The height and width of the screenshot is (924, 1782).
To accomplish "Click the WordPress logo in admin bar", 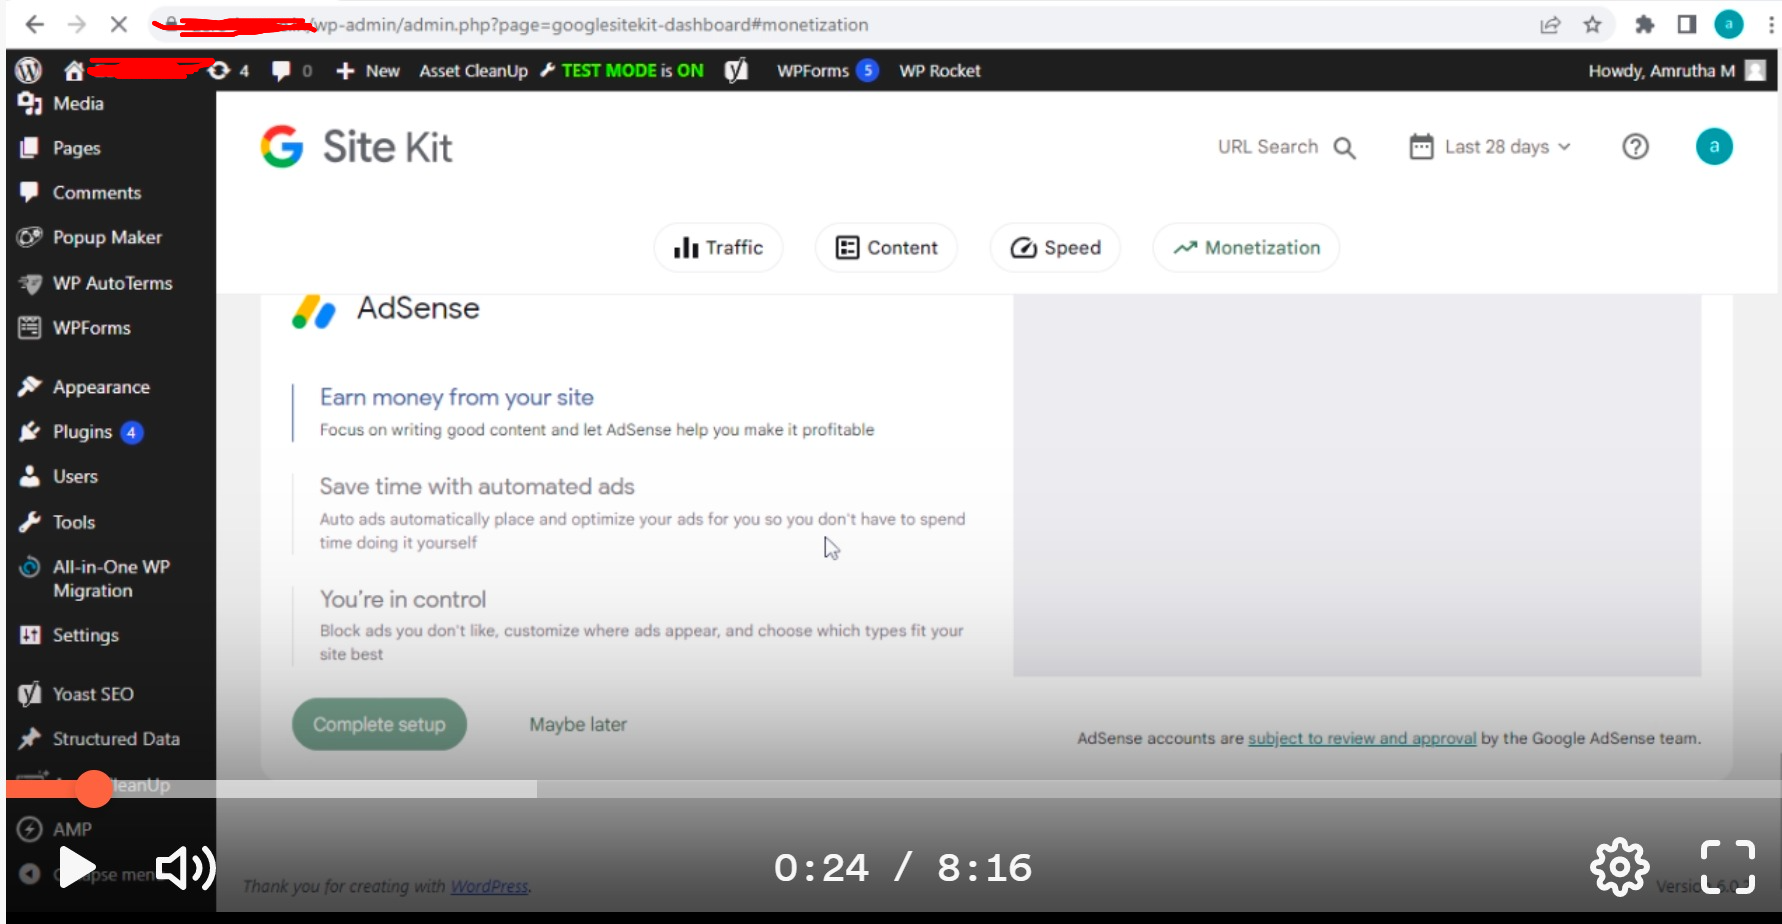I will pyautogui.click(x=28, y=70).
